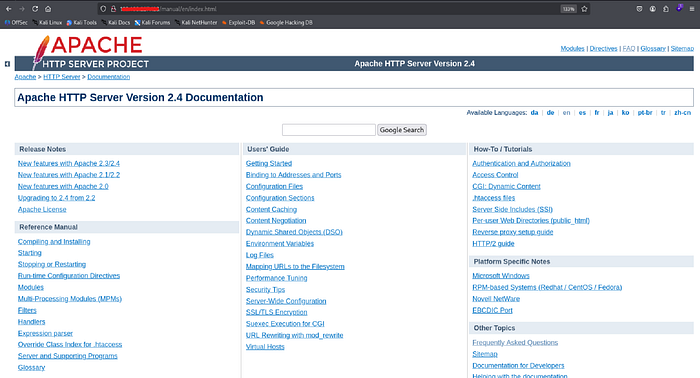Open the Kali Tools bookmark
The image size is (700, 378).
(x=82, y=22)
